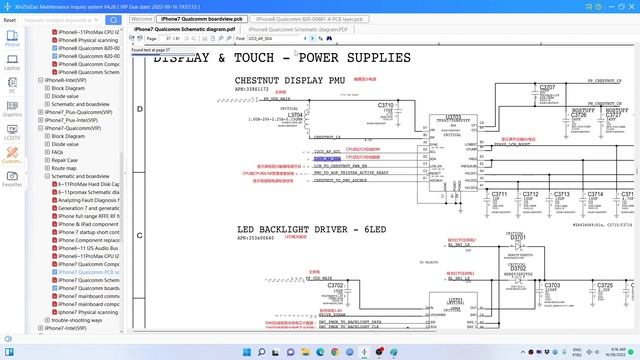Expand iPhone7_Plus-Intel(VIP) node
The height and width of the screenshot is (360, 640).
(x=41, y=120)
